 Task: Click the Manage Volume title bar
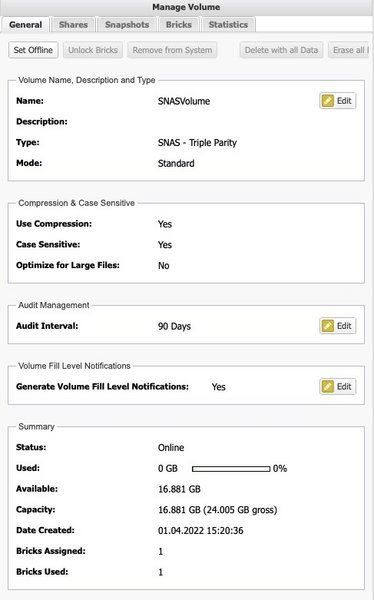point(186,7)
